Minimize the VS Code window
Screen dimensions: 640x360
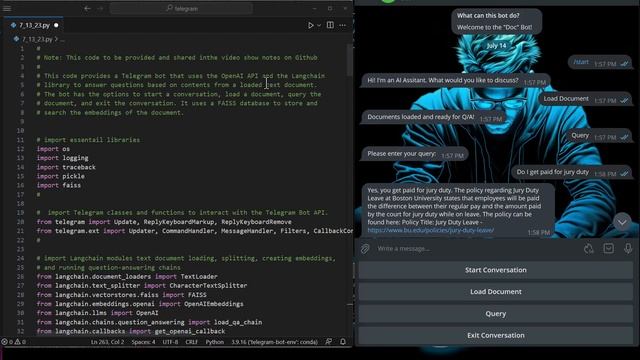click(314, 8)
